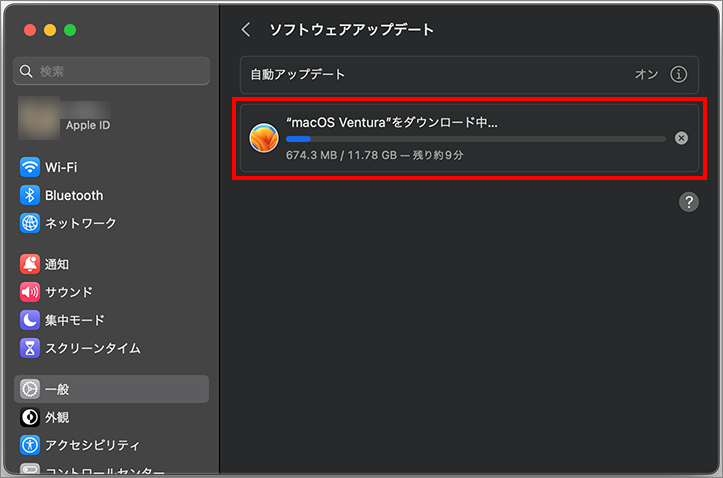Open the help question mark button
Image resolution: width=723 pixels, height=478 pixels.
689,202
